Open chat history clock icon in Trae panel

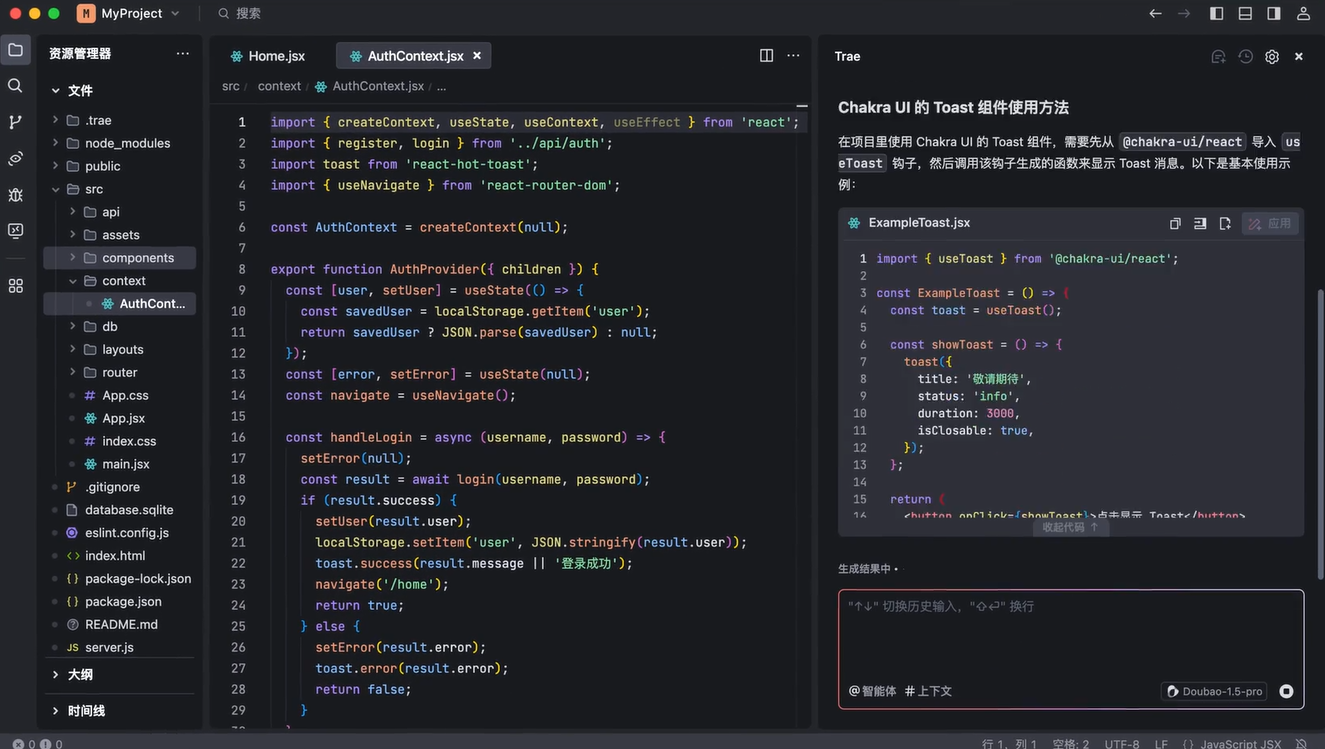click(1245, 57)
